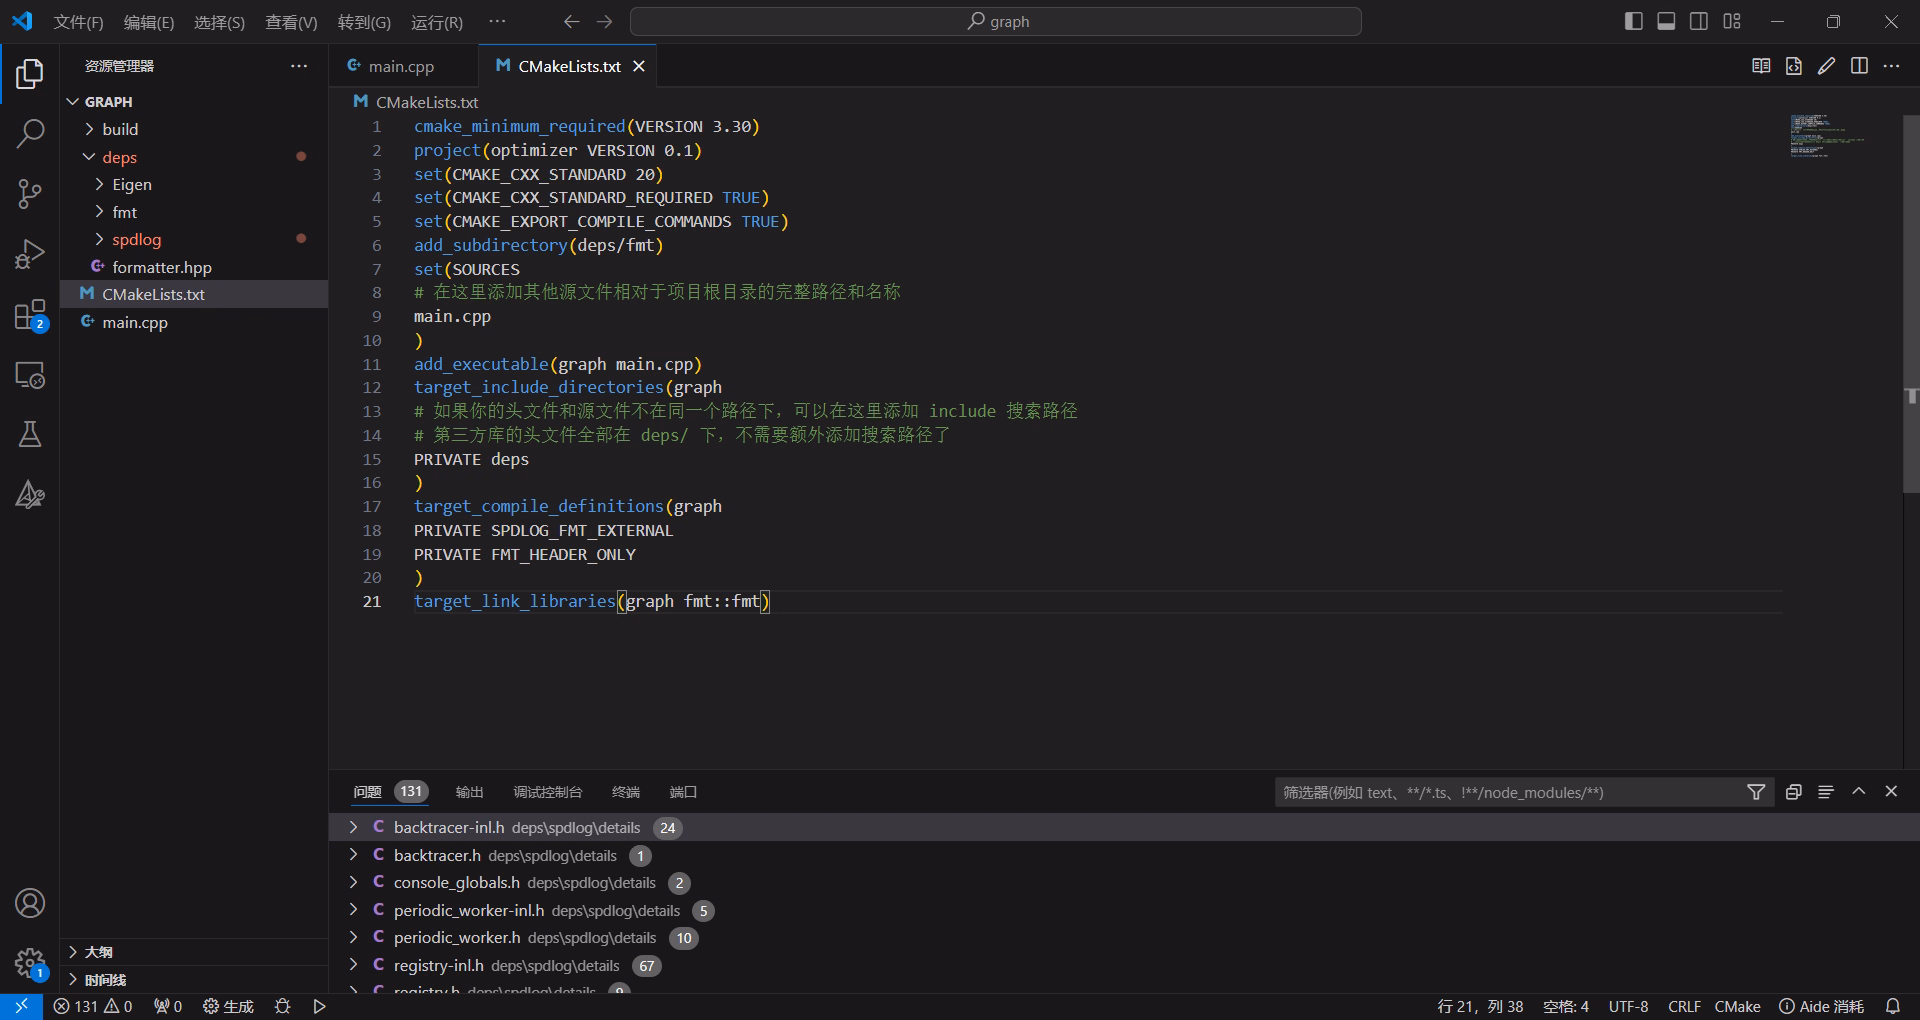Toggle secondary side bar visibility
This screenshot has height=1020, width=1920.
point(1699,21)
